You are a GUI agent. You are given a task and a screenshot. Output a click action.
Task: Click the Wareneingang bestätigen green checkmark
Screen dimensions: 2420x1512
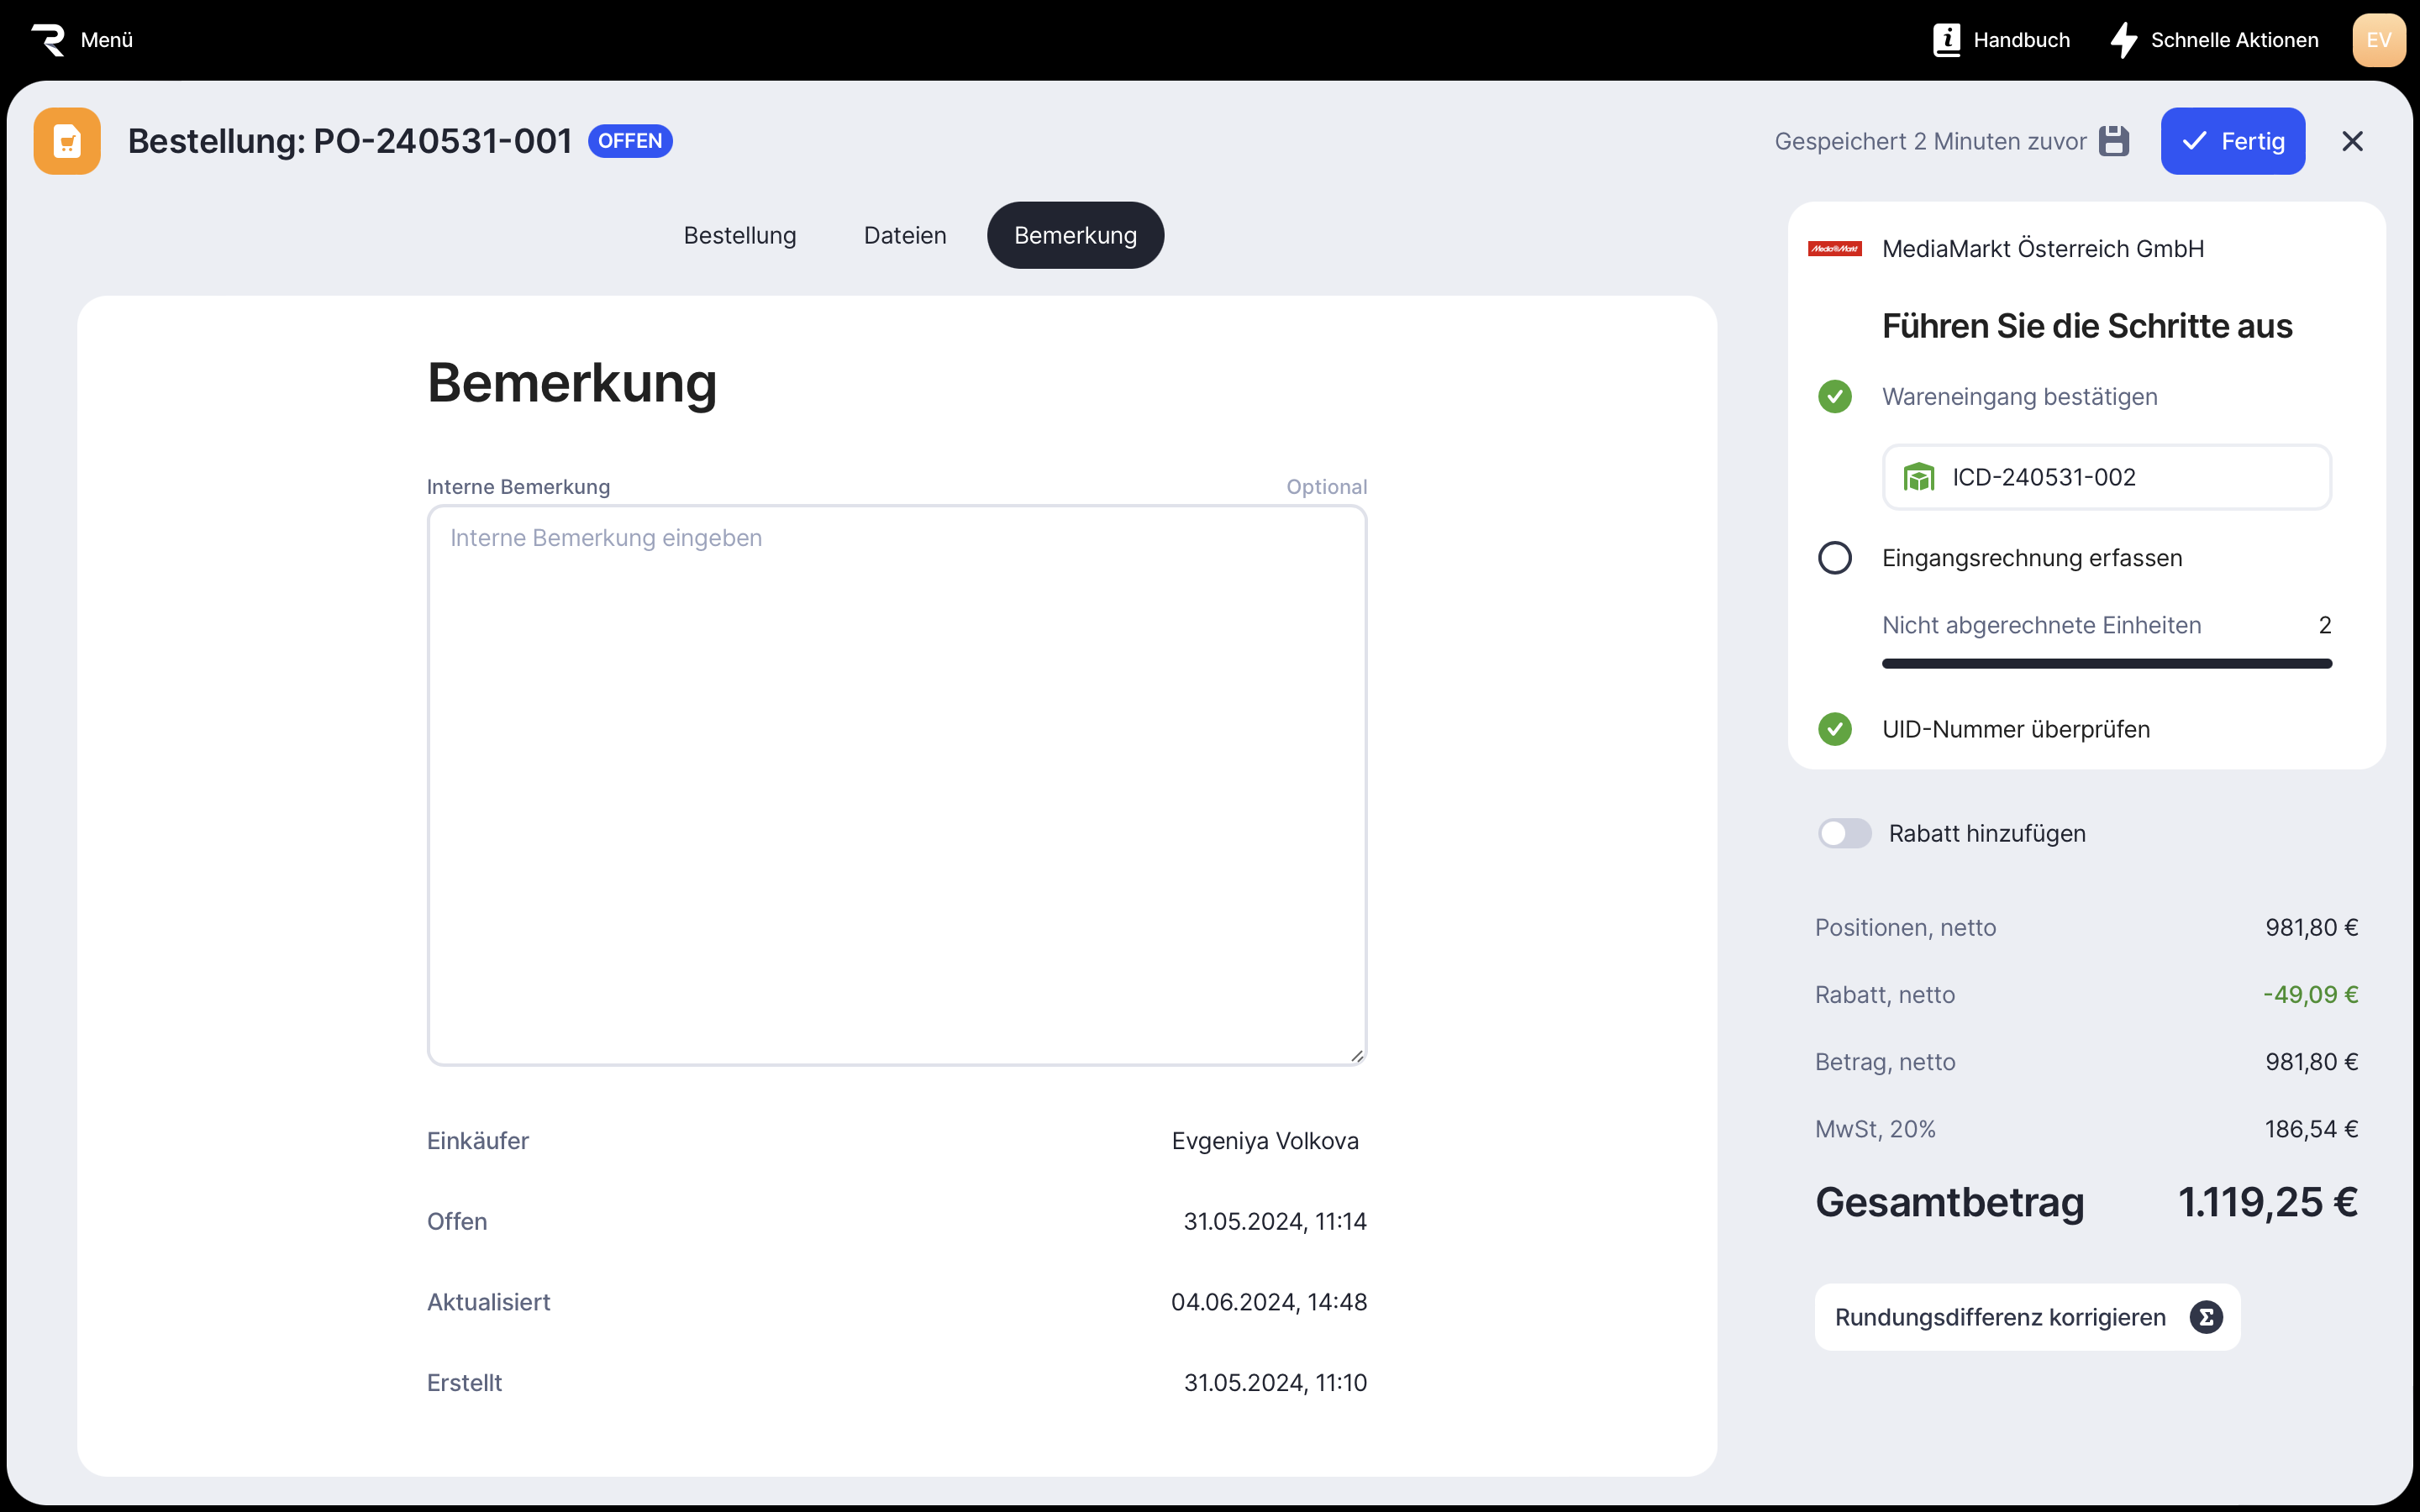[1834, 397]
